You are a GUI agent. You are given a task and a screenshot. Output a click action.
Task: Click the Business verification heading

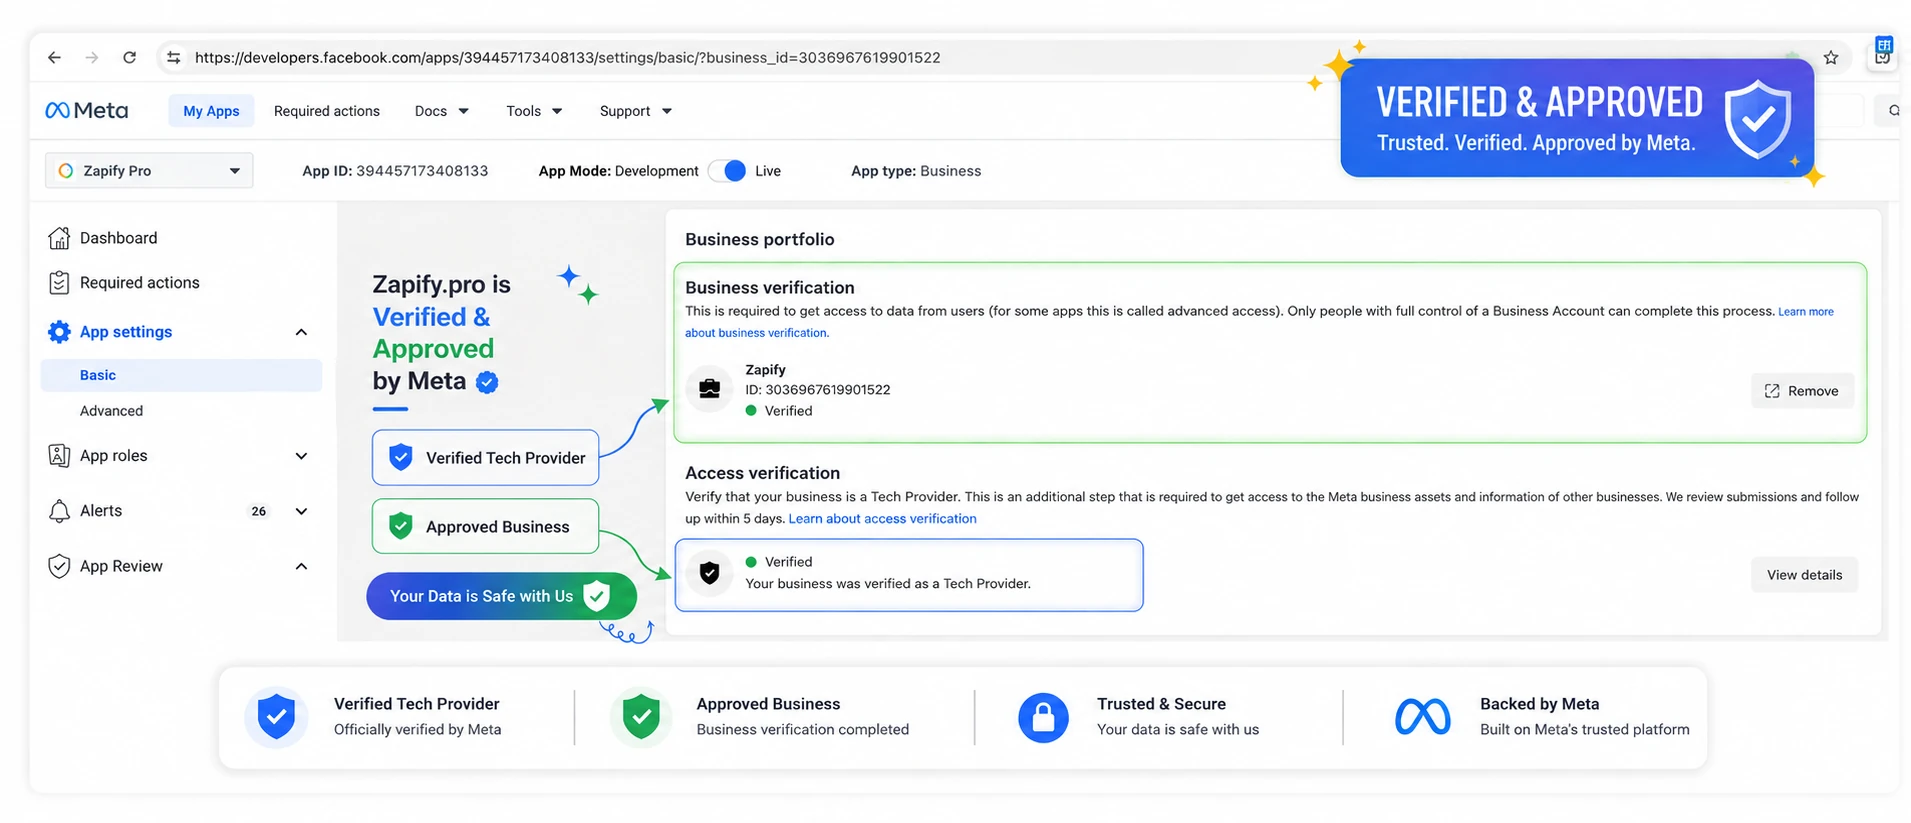pos(769,288)
